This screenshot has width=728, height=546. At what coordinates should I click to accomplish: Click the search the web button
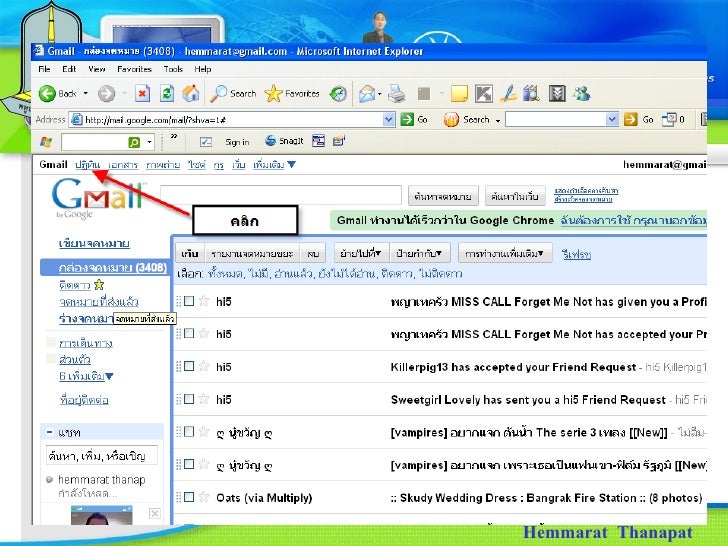coord(515,196)
